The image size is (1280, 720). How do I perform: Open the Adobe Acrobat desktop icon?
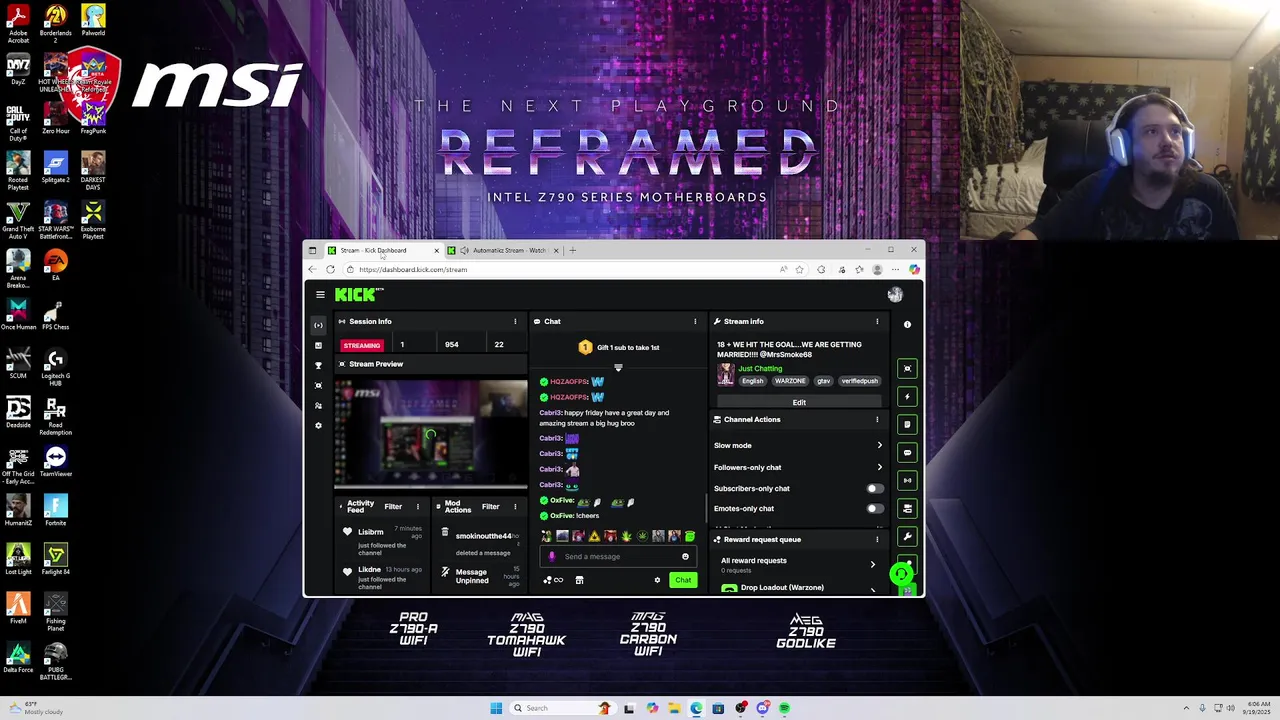(x=18, y=22)
